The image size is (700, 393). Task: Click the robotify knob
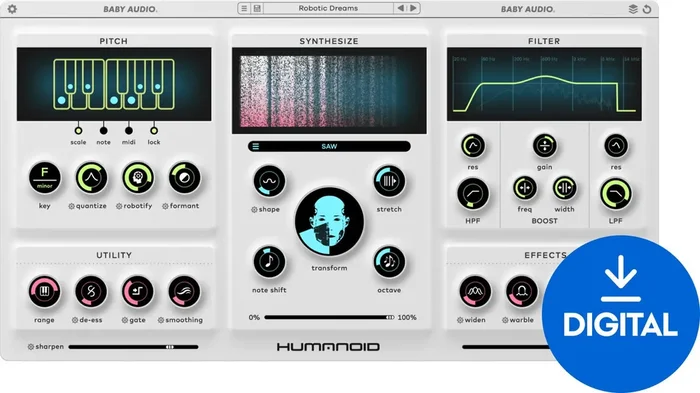click(138, 178)
